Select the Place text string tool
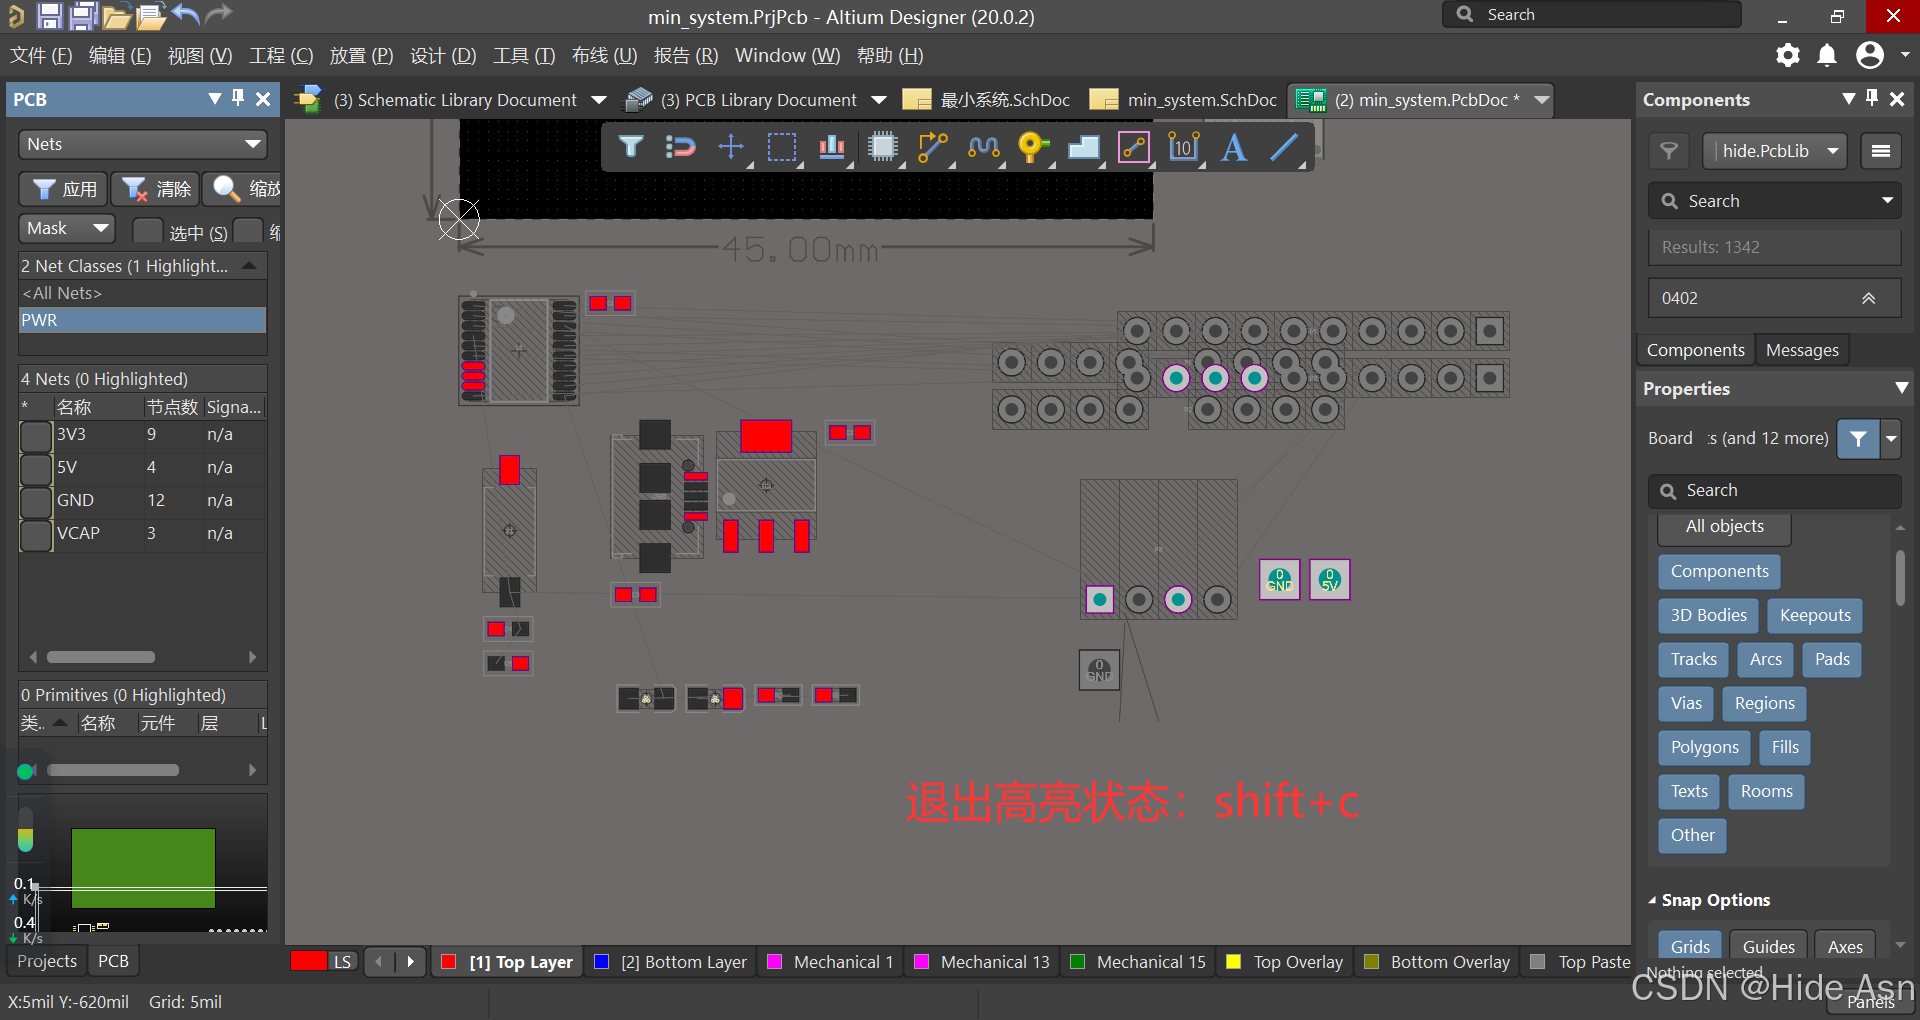Image resolution: width=1920 pixels, height=1020 pixels. [x=1234, y=147]
